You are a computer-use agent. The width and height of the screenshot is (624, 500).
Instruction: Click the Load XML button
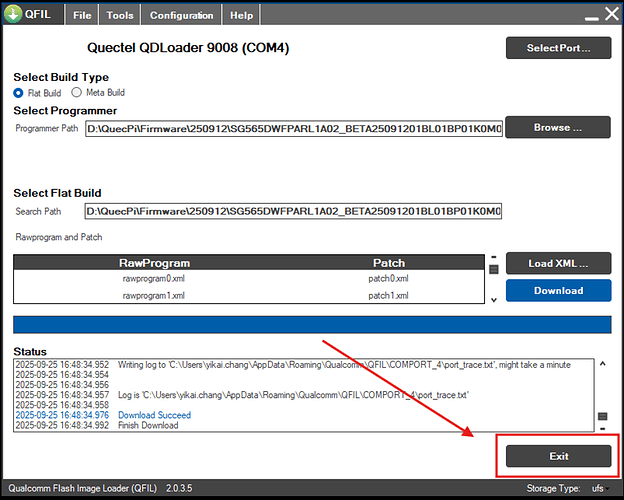click(558, 263)
